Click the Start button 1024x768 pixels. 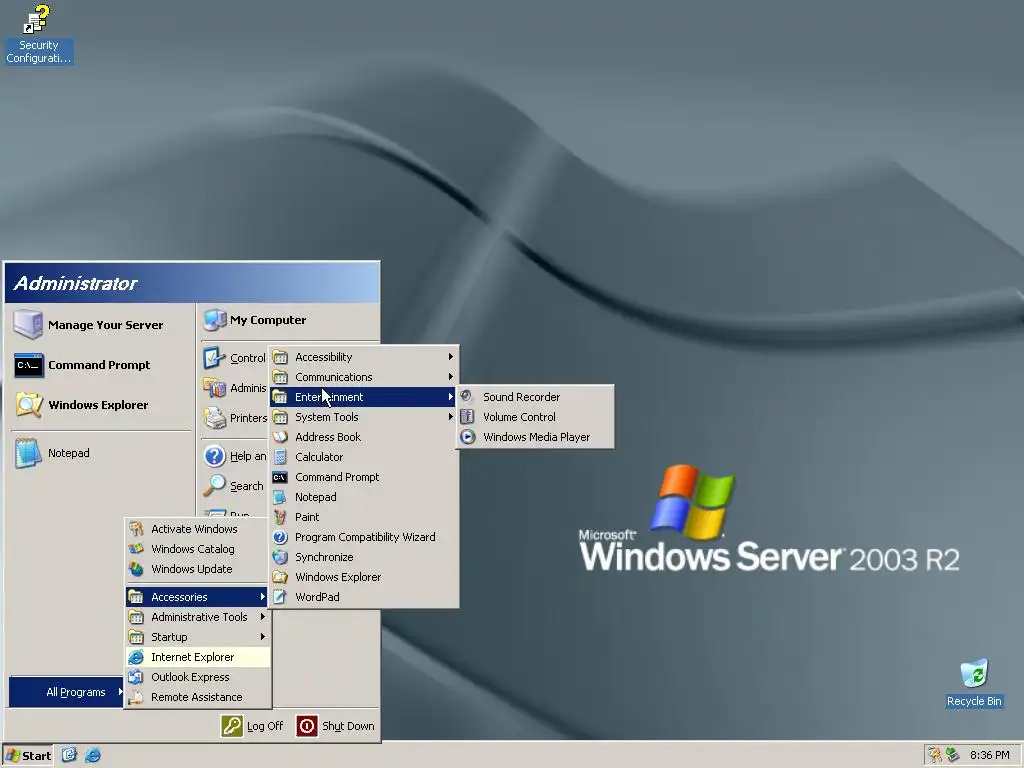click(27, 756)
